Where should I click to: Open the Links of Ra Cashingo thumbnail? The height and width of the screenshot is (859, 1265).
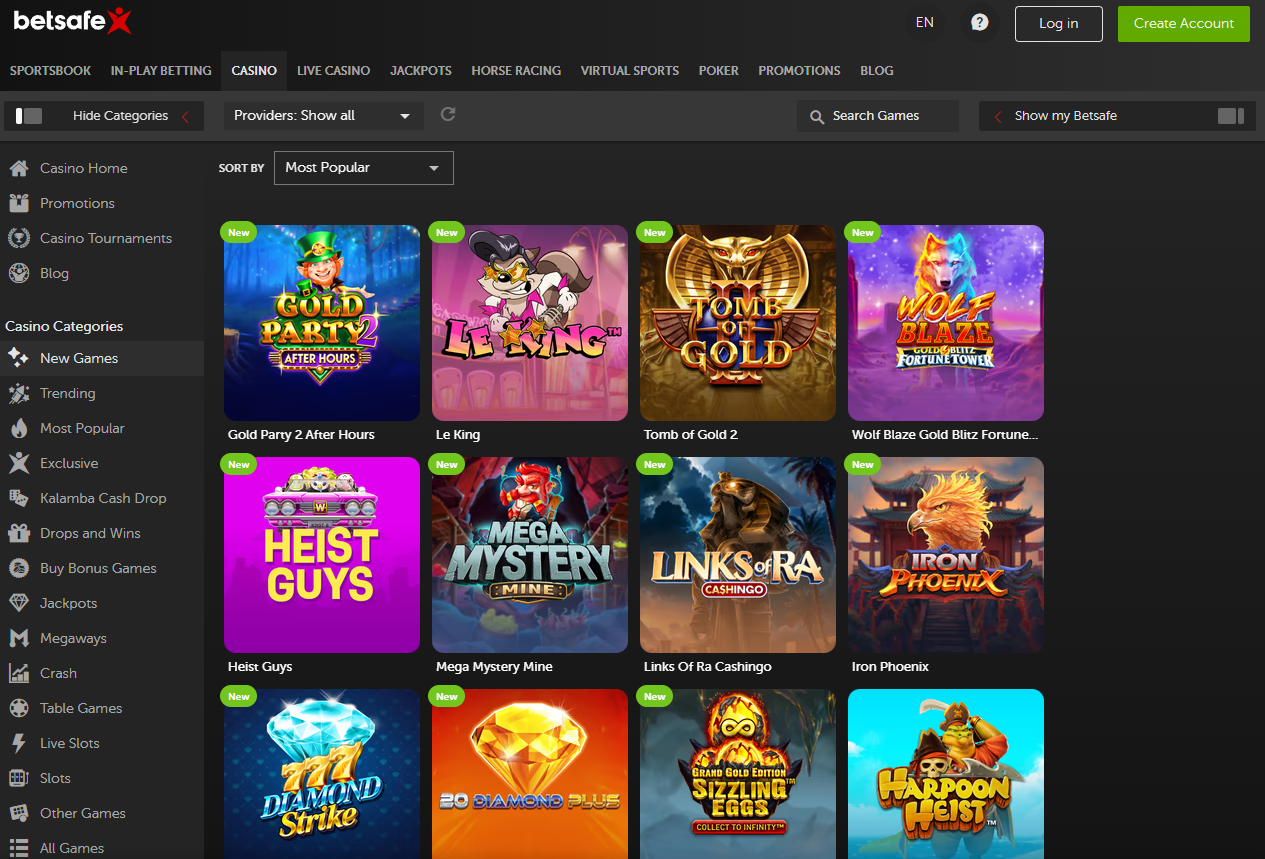pyautogui.click(x=738, y=555)
